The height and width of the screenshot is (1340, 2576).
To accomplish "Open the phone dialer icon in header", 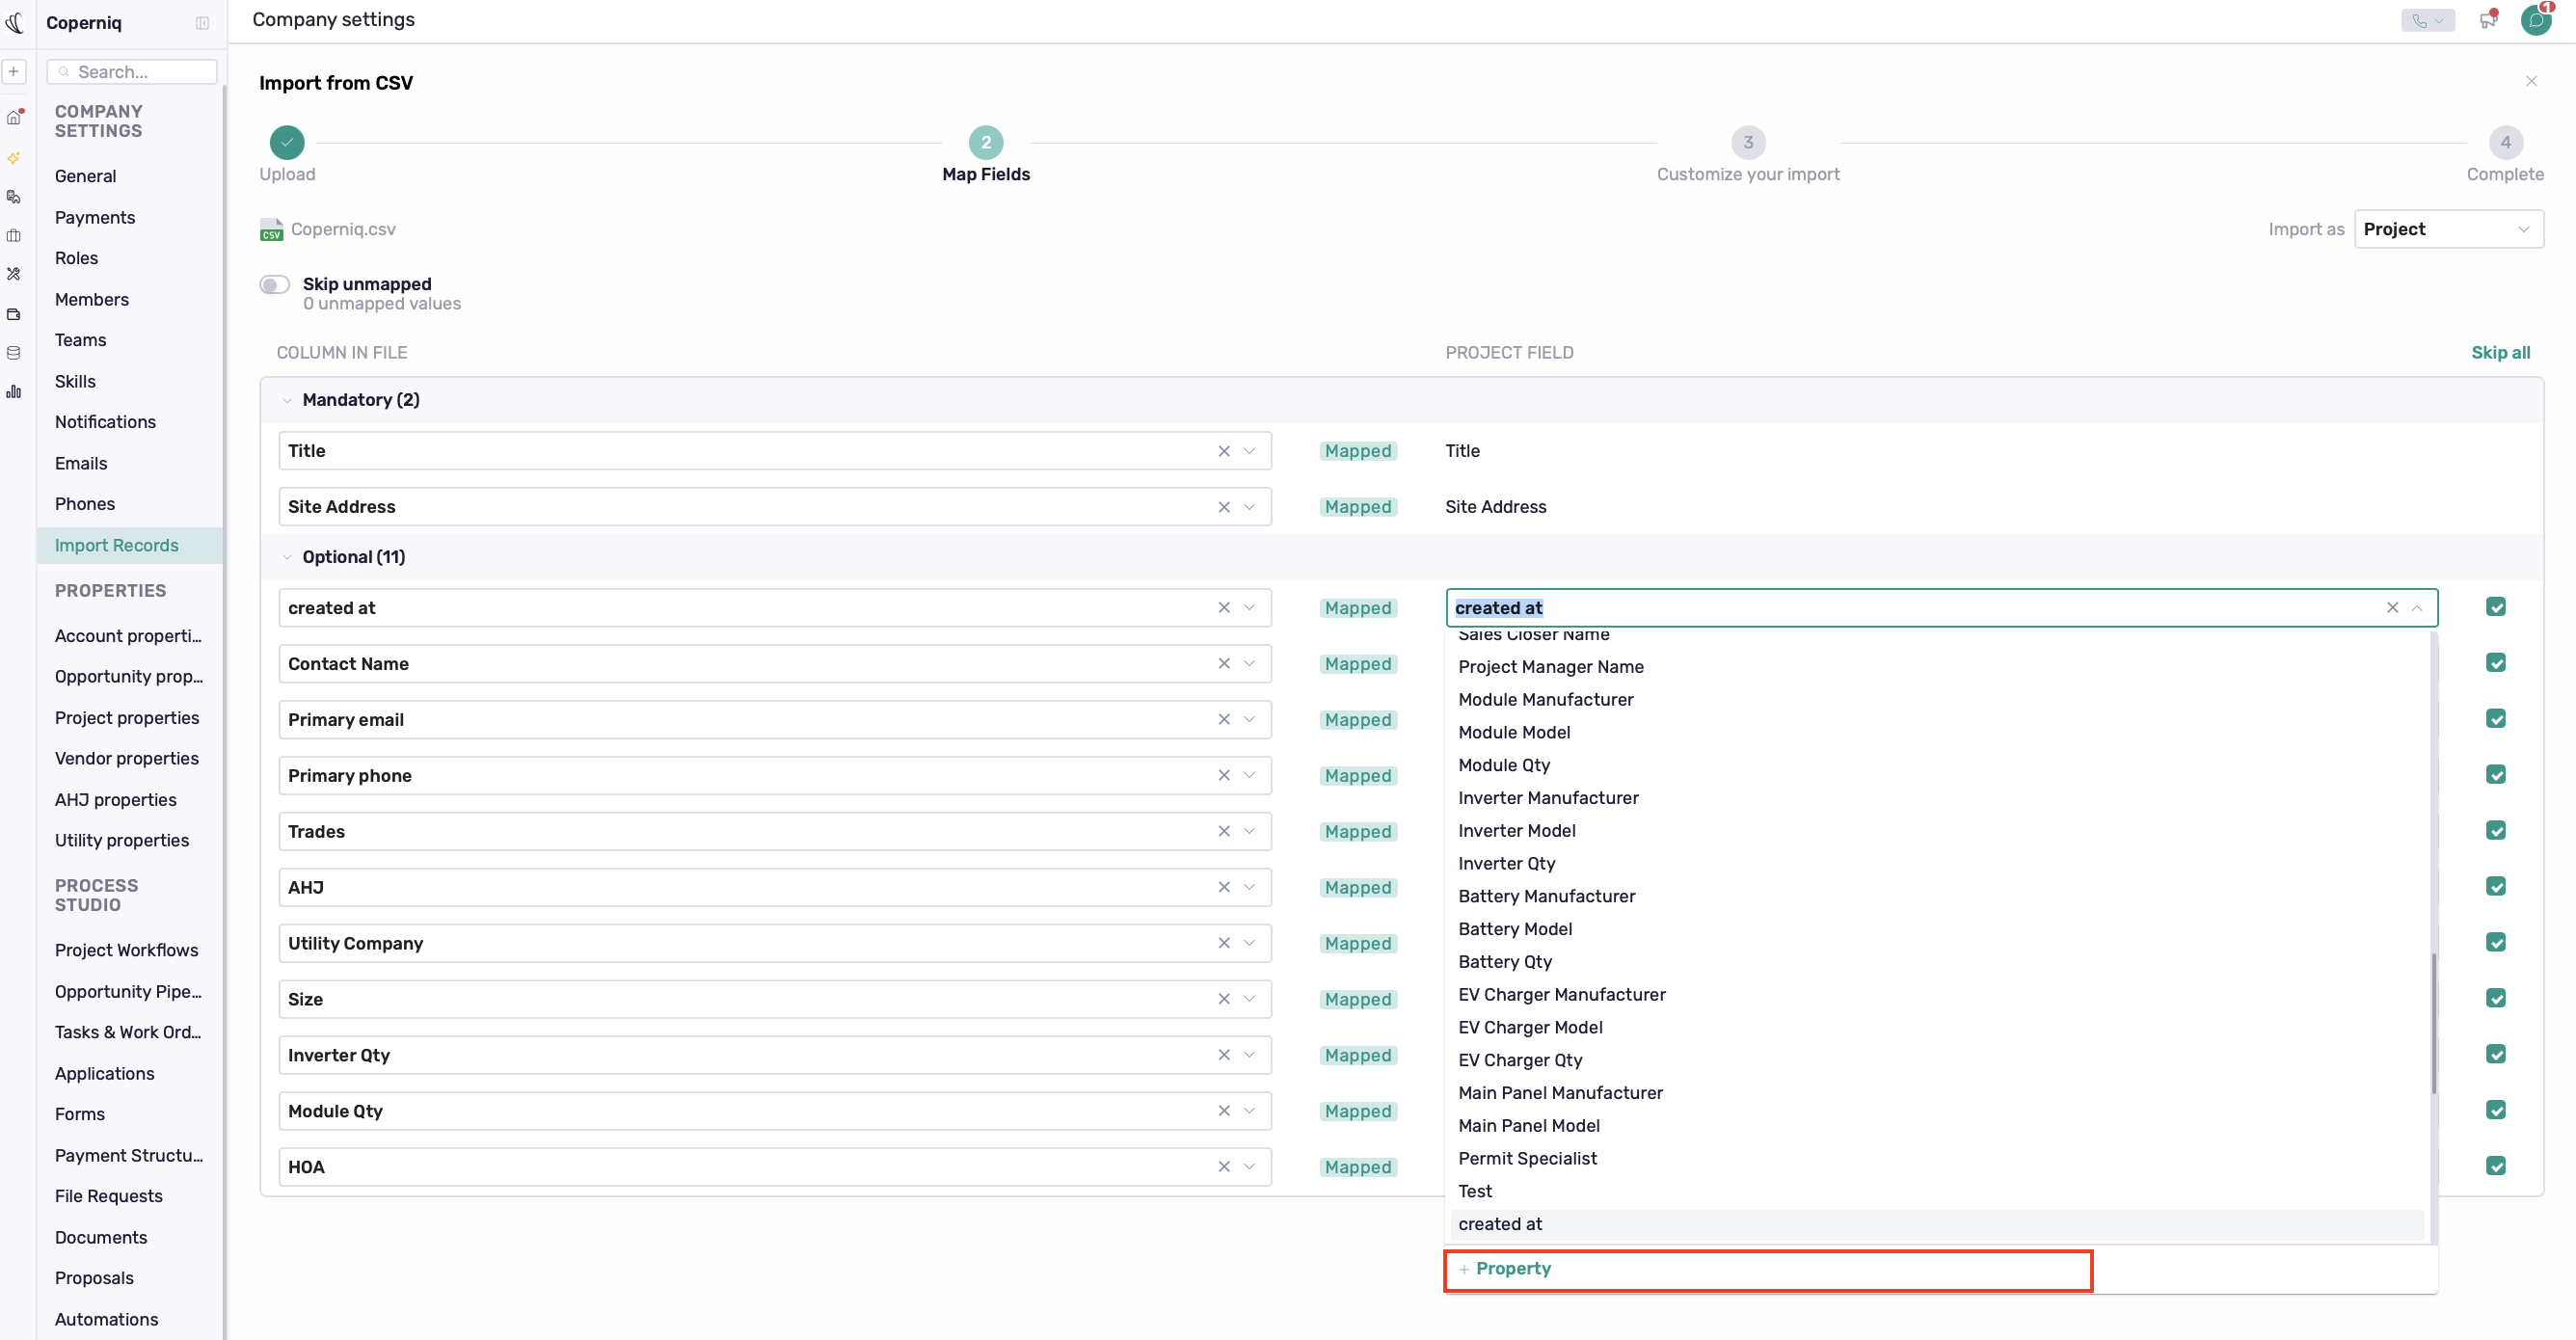I will click(x=2427, y=20).
